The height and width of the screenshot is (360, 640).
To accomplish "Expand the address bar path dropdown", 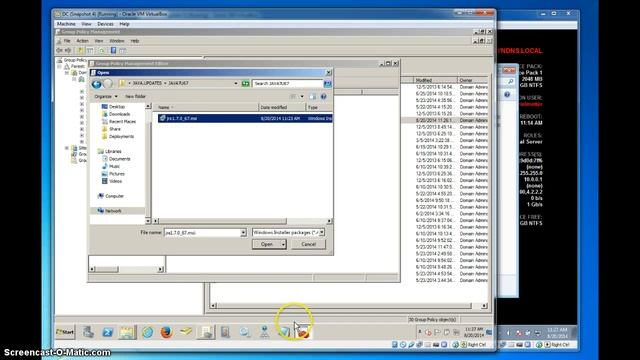I will [x=236, y=83].
